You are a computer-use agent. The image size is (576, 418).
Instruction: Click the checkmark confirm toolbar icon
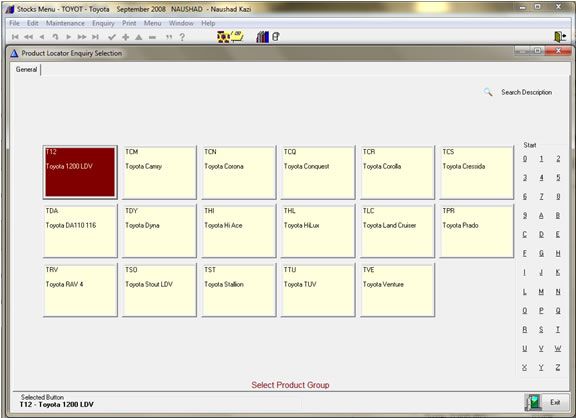112,37
